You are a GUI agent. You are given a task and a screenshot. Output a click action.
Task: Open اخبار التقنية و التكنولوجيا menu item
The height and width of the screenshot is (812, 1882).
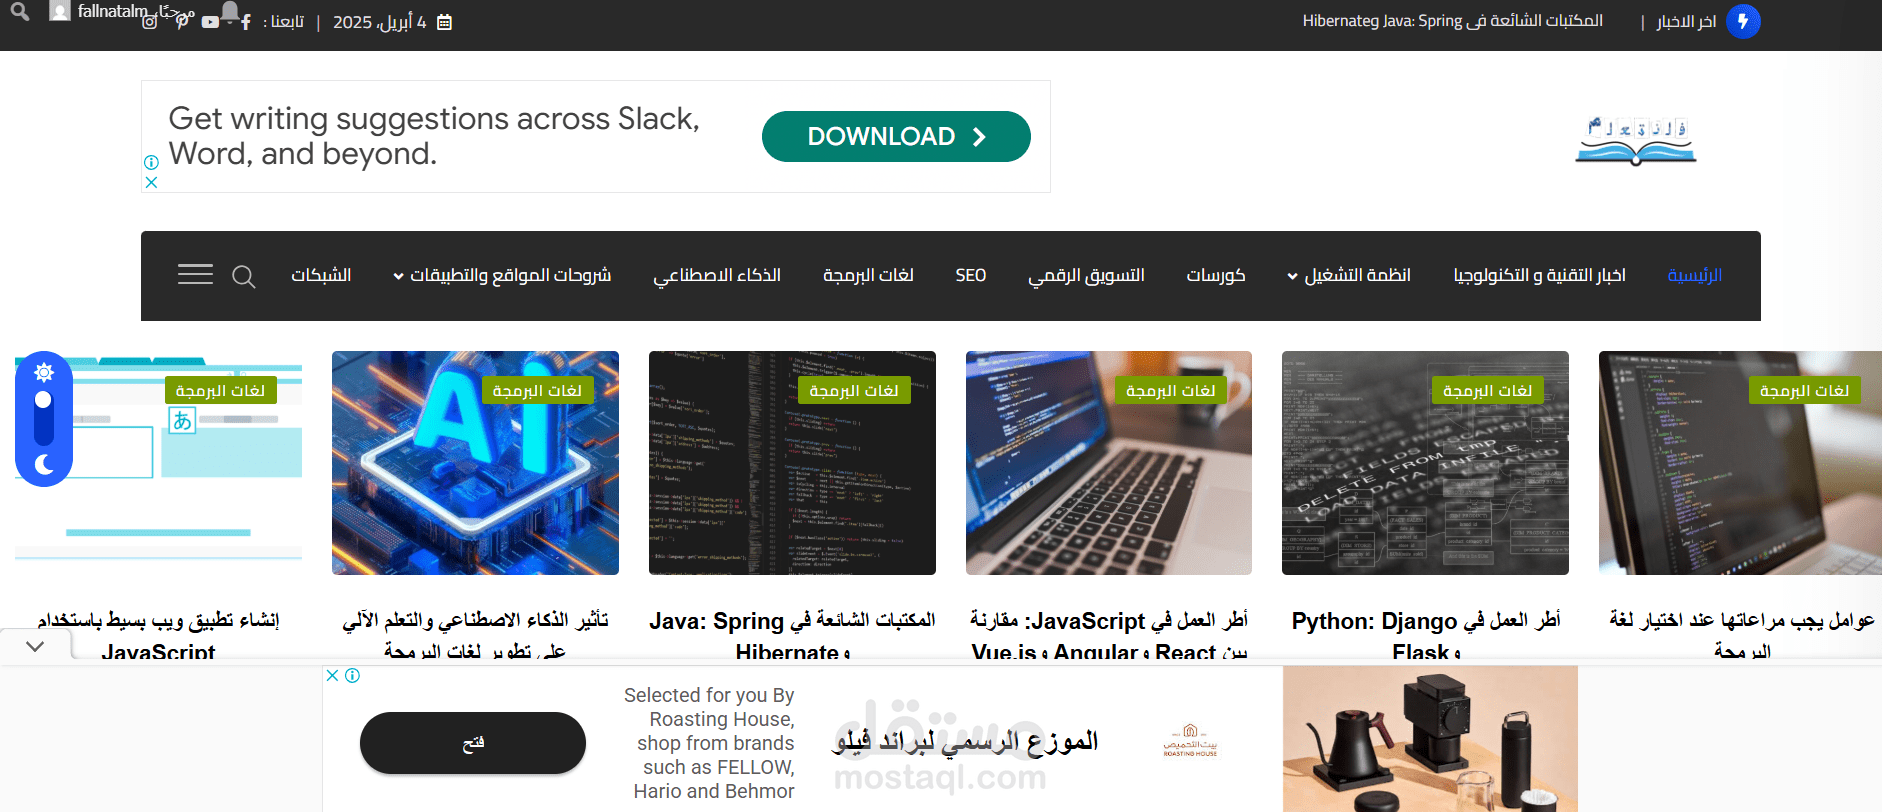(x=1539, y=275)
